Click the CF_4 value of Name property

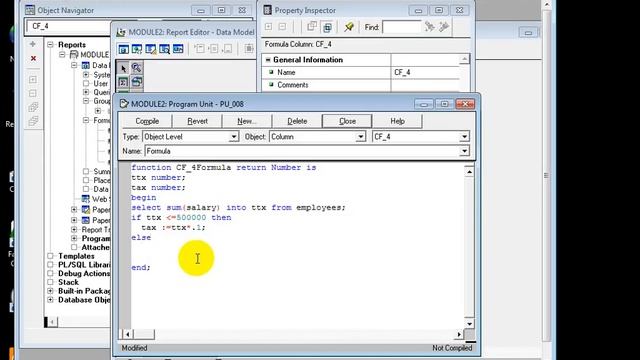(402, 72)
